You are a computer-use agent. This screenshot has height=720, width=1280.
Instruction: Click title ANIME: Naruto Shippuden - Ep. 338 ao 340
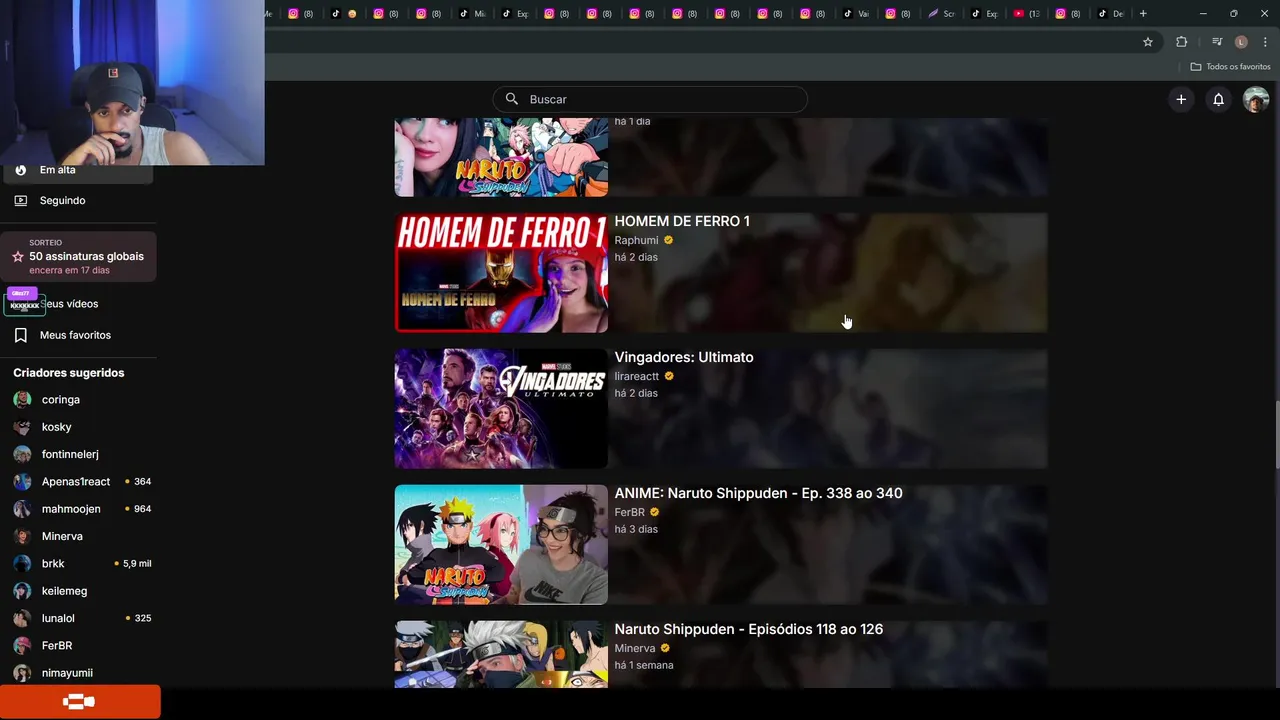tap(758, 493)
